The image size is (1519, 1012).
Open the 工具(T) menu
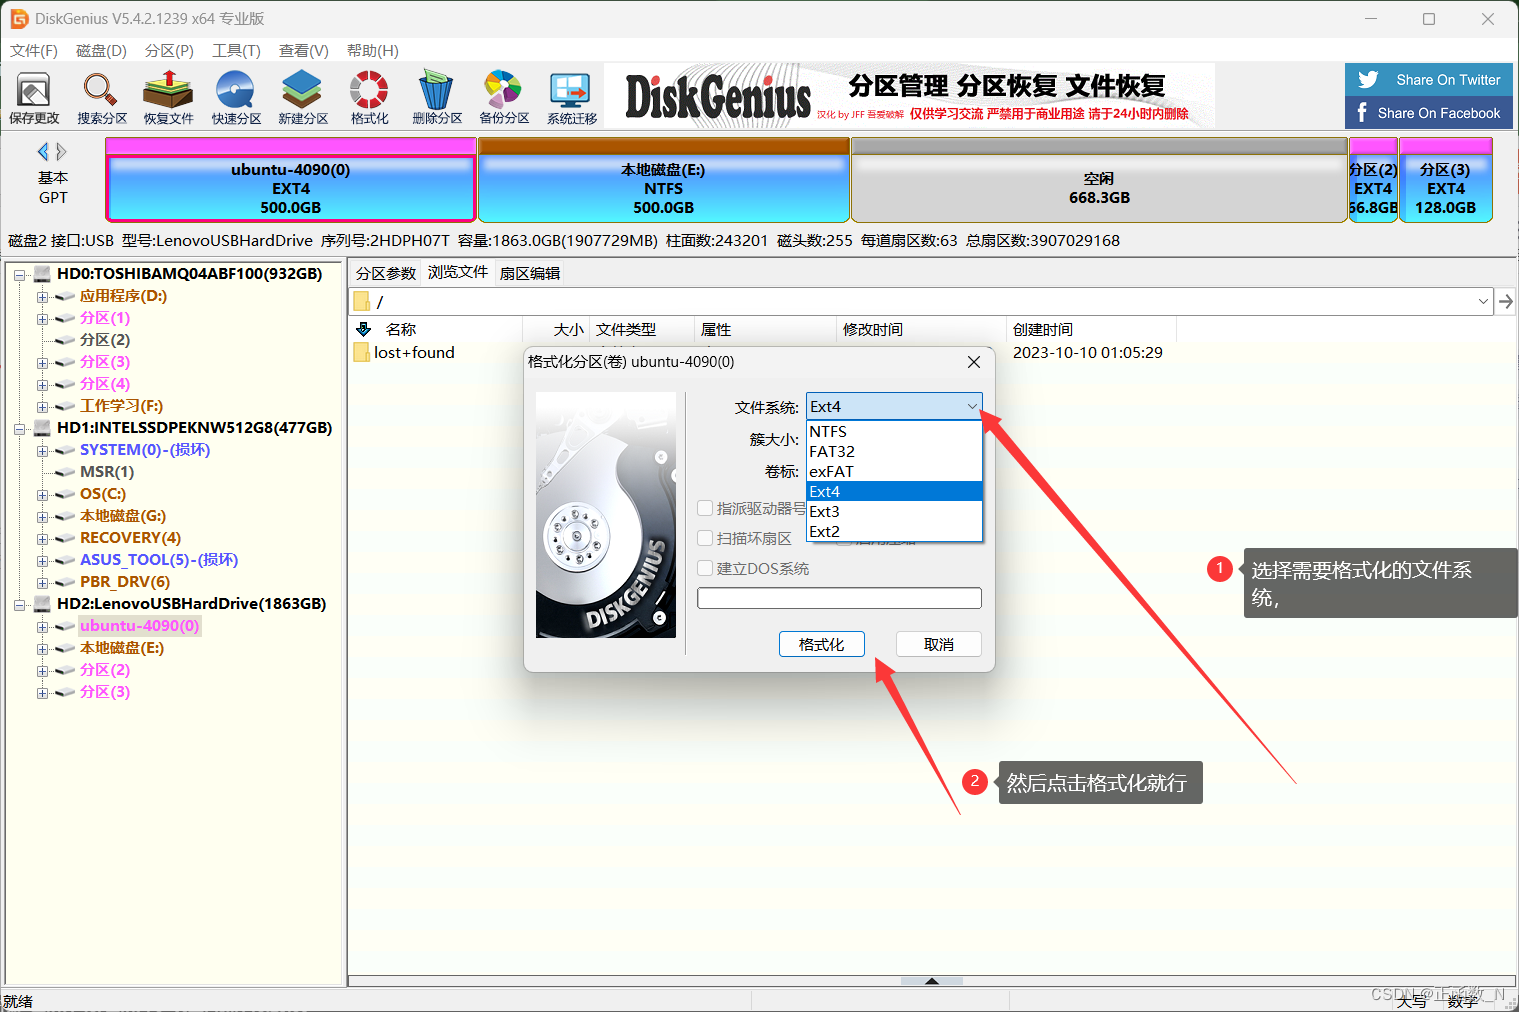(x=236, y=50)
